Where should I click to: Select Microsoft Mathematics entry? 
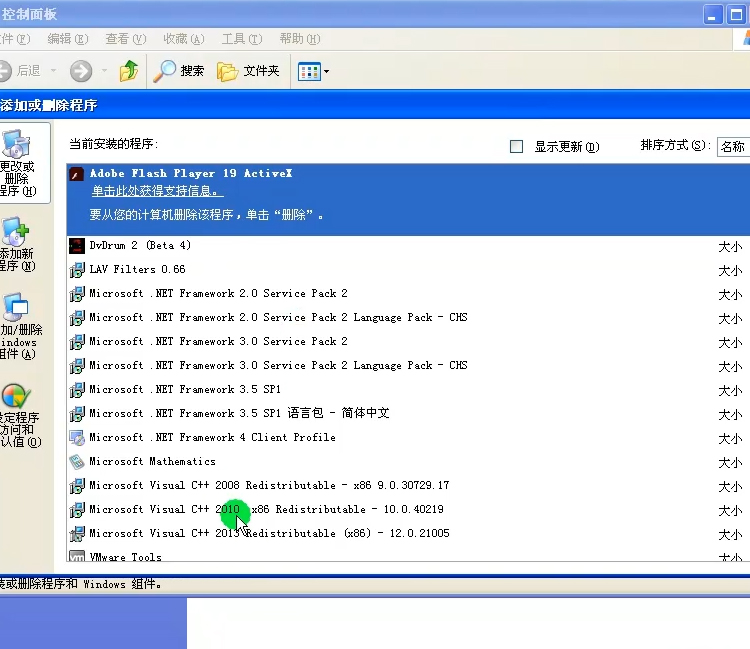click(408, 462)
